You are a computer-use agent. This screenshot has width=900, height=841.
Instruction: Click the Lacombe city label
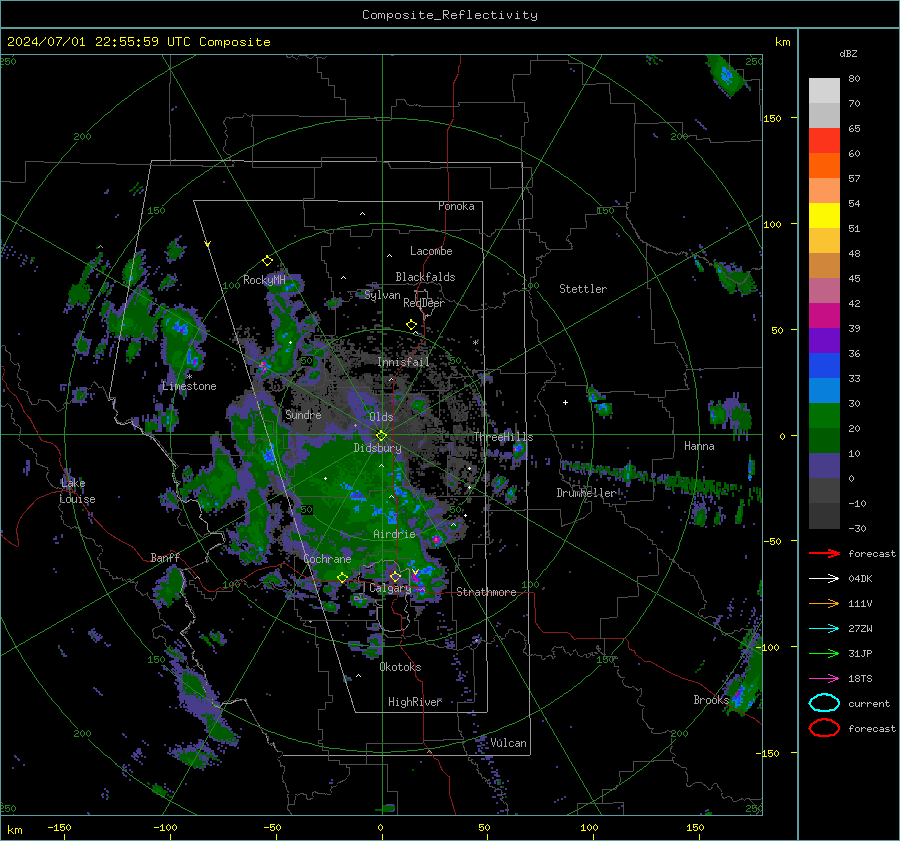(x=431, y=251)
